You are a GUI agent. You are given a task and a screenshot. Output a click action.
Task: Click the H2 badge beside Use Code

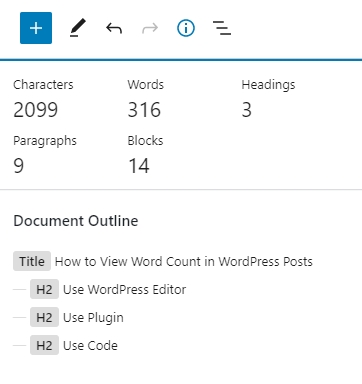click(44, 345)
